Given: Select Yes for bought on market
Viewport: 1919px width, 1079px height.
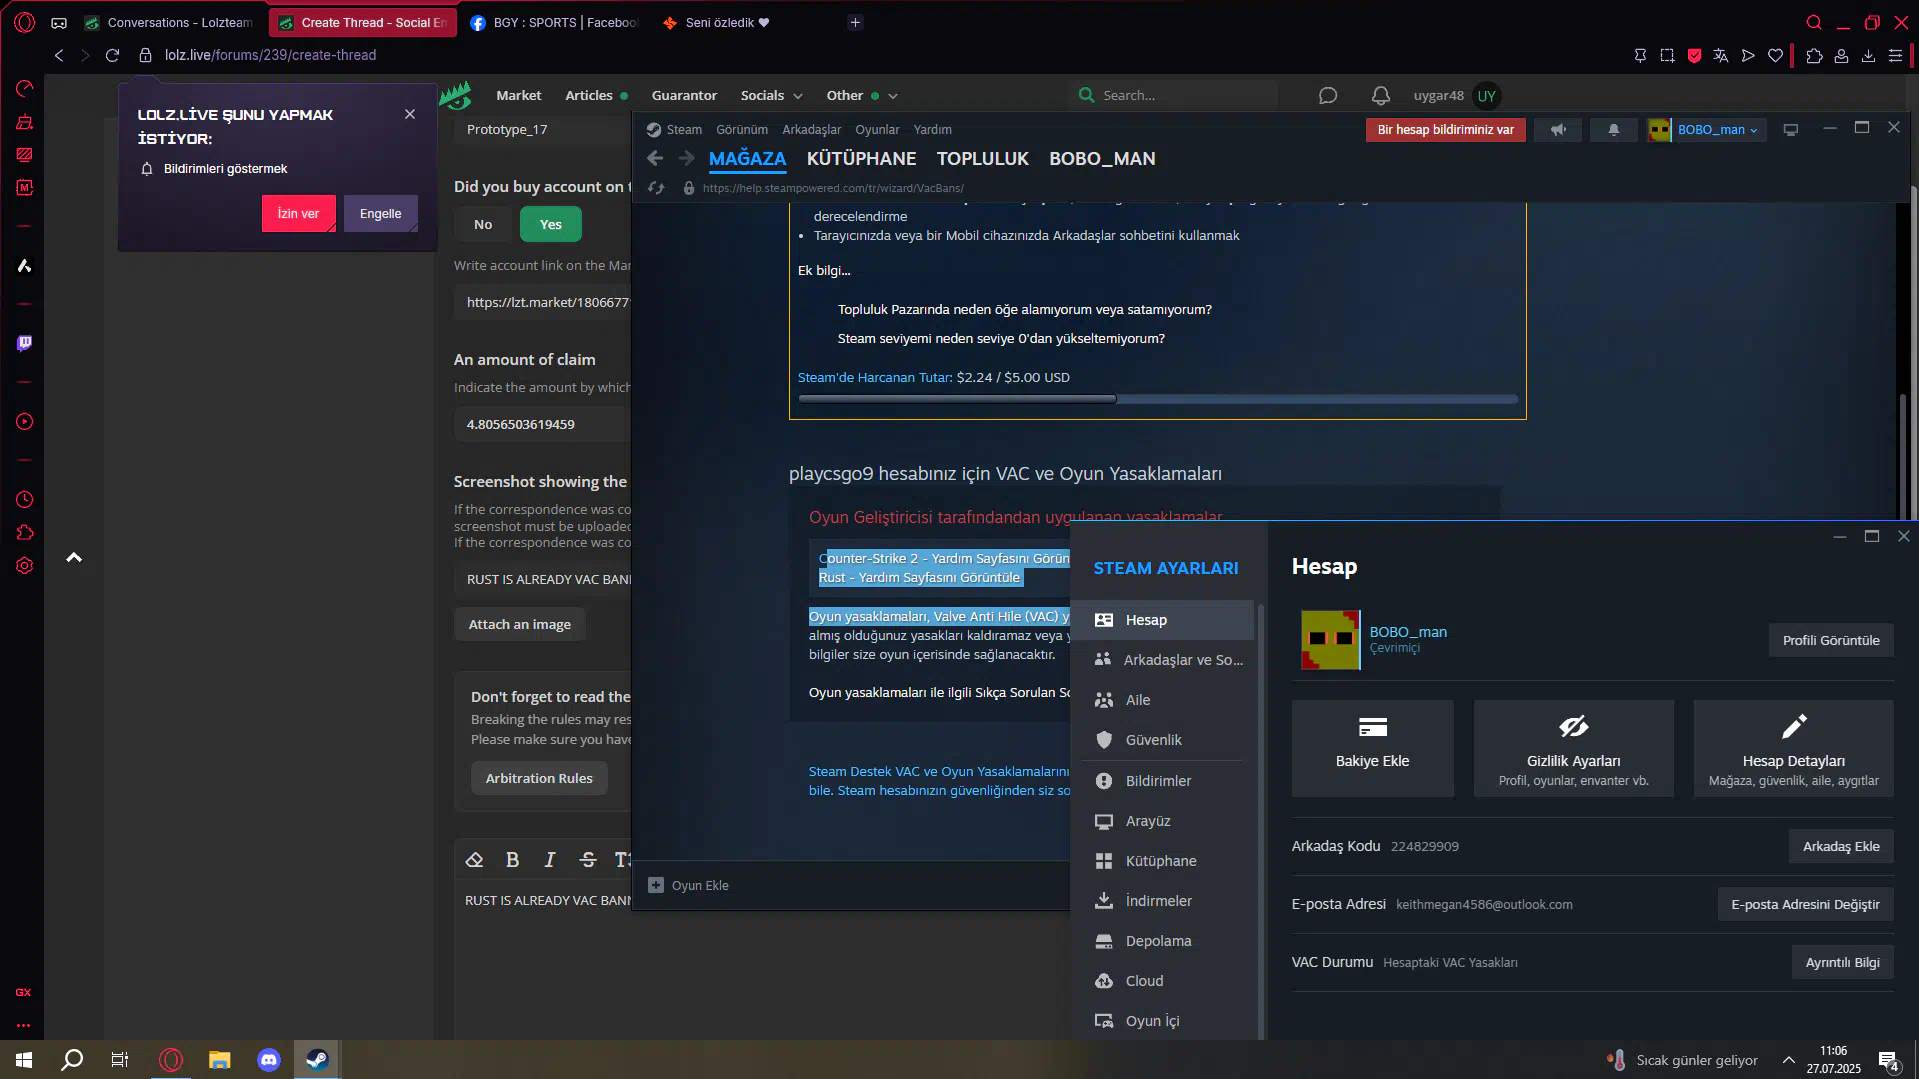Looking at the screenshot, I should [551, 225].
